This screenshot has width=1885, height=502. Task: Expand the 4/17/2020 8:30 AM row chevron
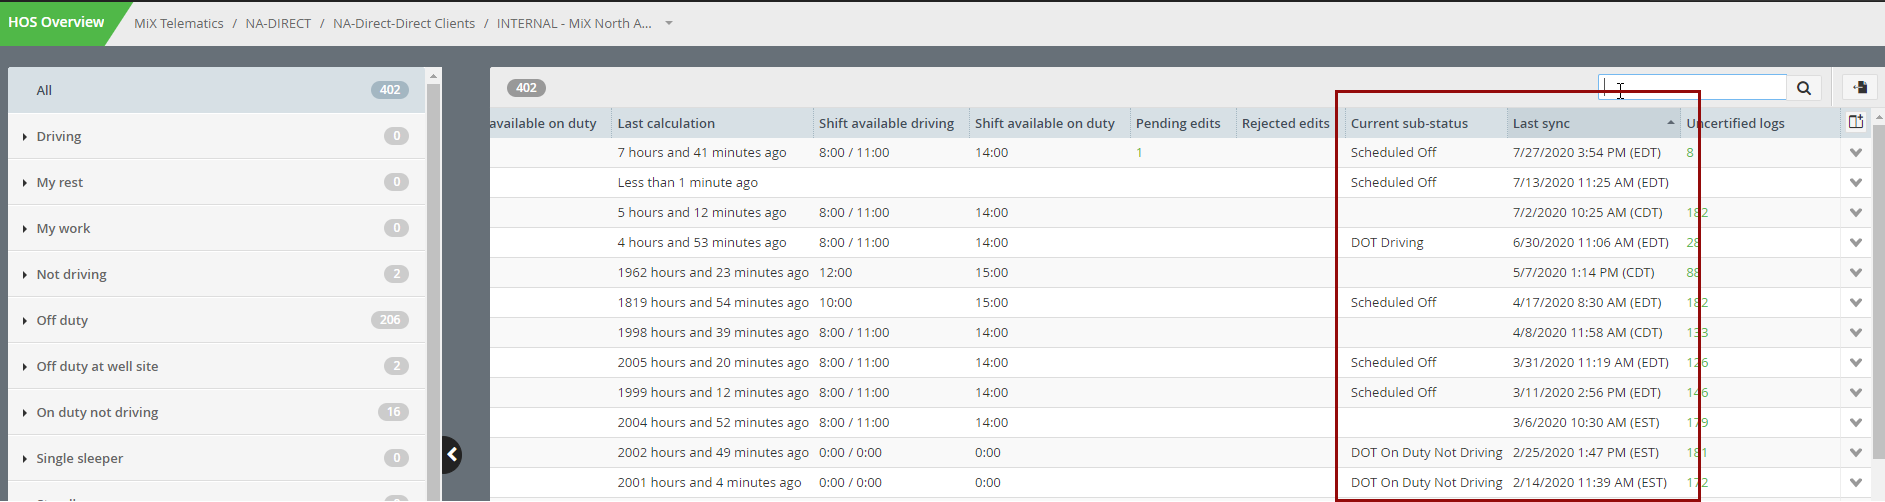pos(1856,303)
